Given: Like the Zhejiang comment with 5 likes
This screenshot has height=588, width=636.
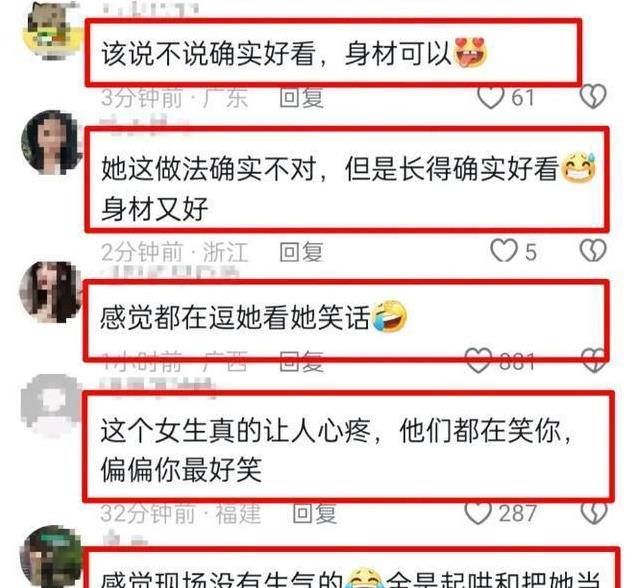Looking at the screenshot, I should coord(504,250).
